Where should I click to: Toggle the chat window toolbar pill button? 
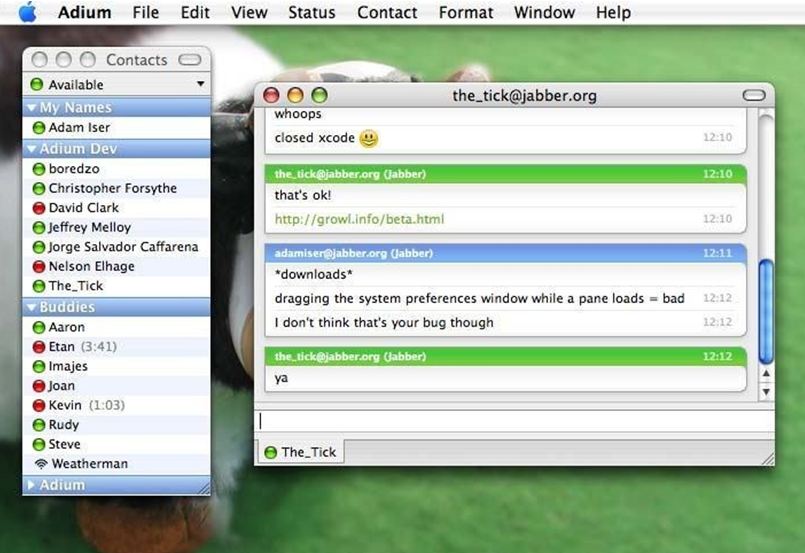[x=754, y=96]
